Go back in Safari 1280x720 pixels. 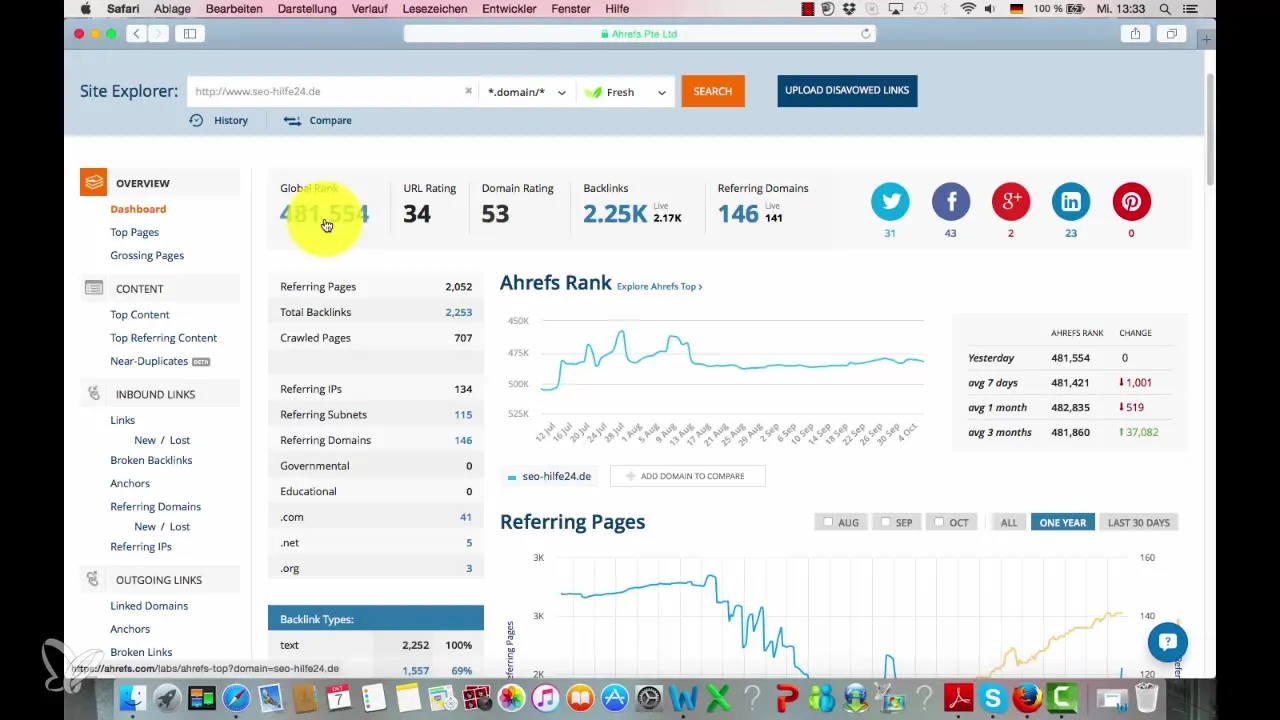(x=137, y=34)
